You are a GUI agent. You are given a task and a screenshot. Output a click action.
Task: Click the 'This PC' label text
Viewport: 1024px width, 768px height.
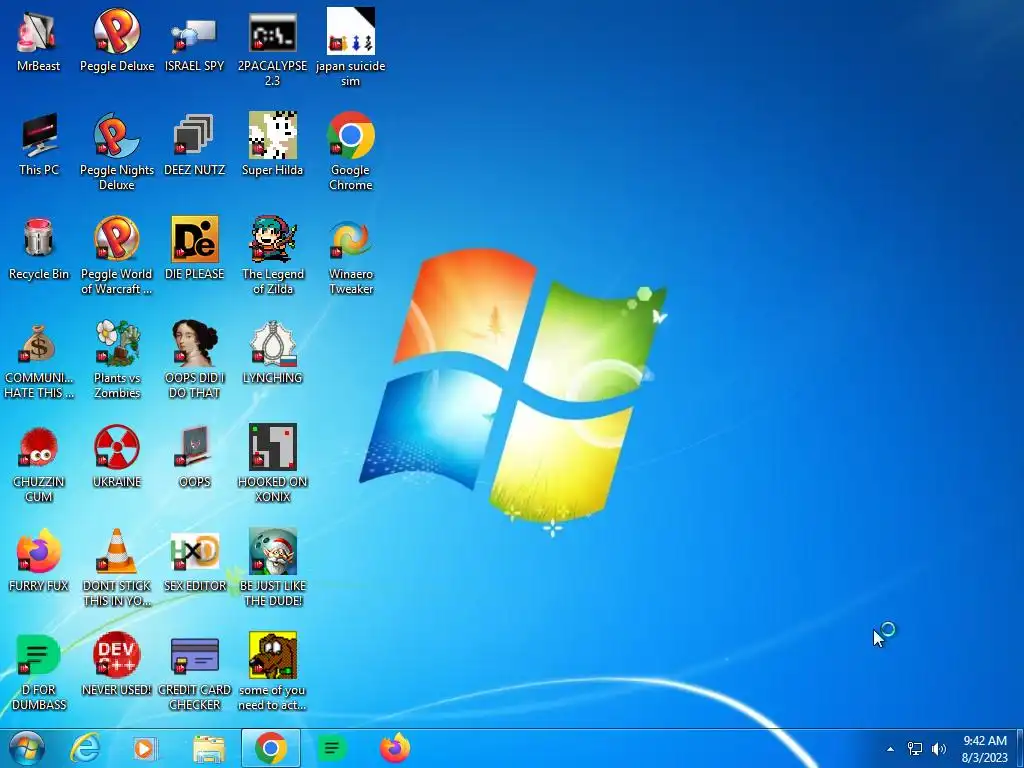pyautogui.click(x=39, y=170)
